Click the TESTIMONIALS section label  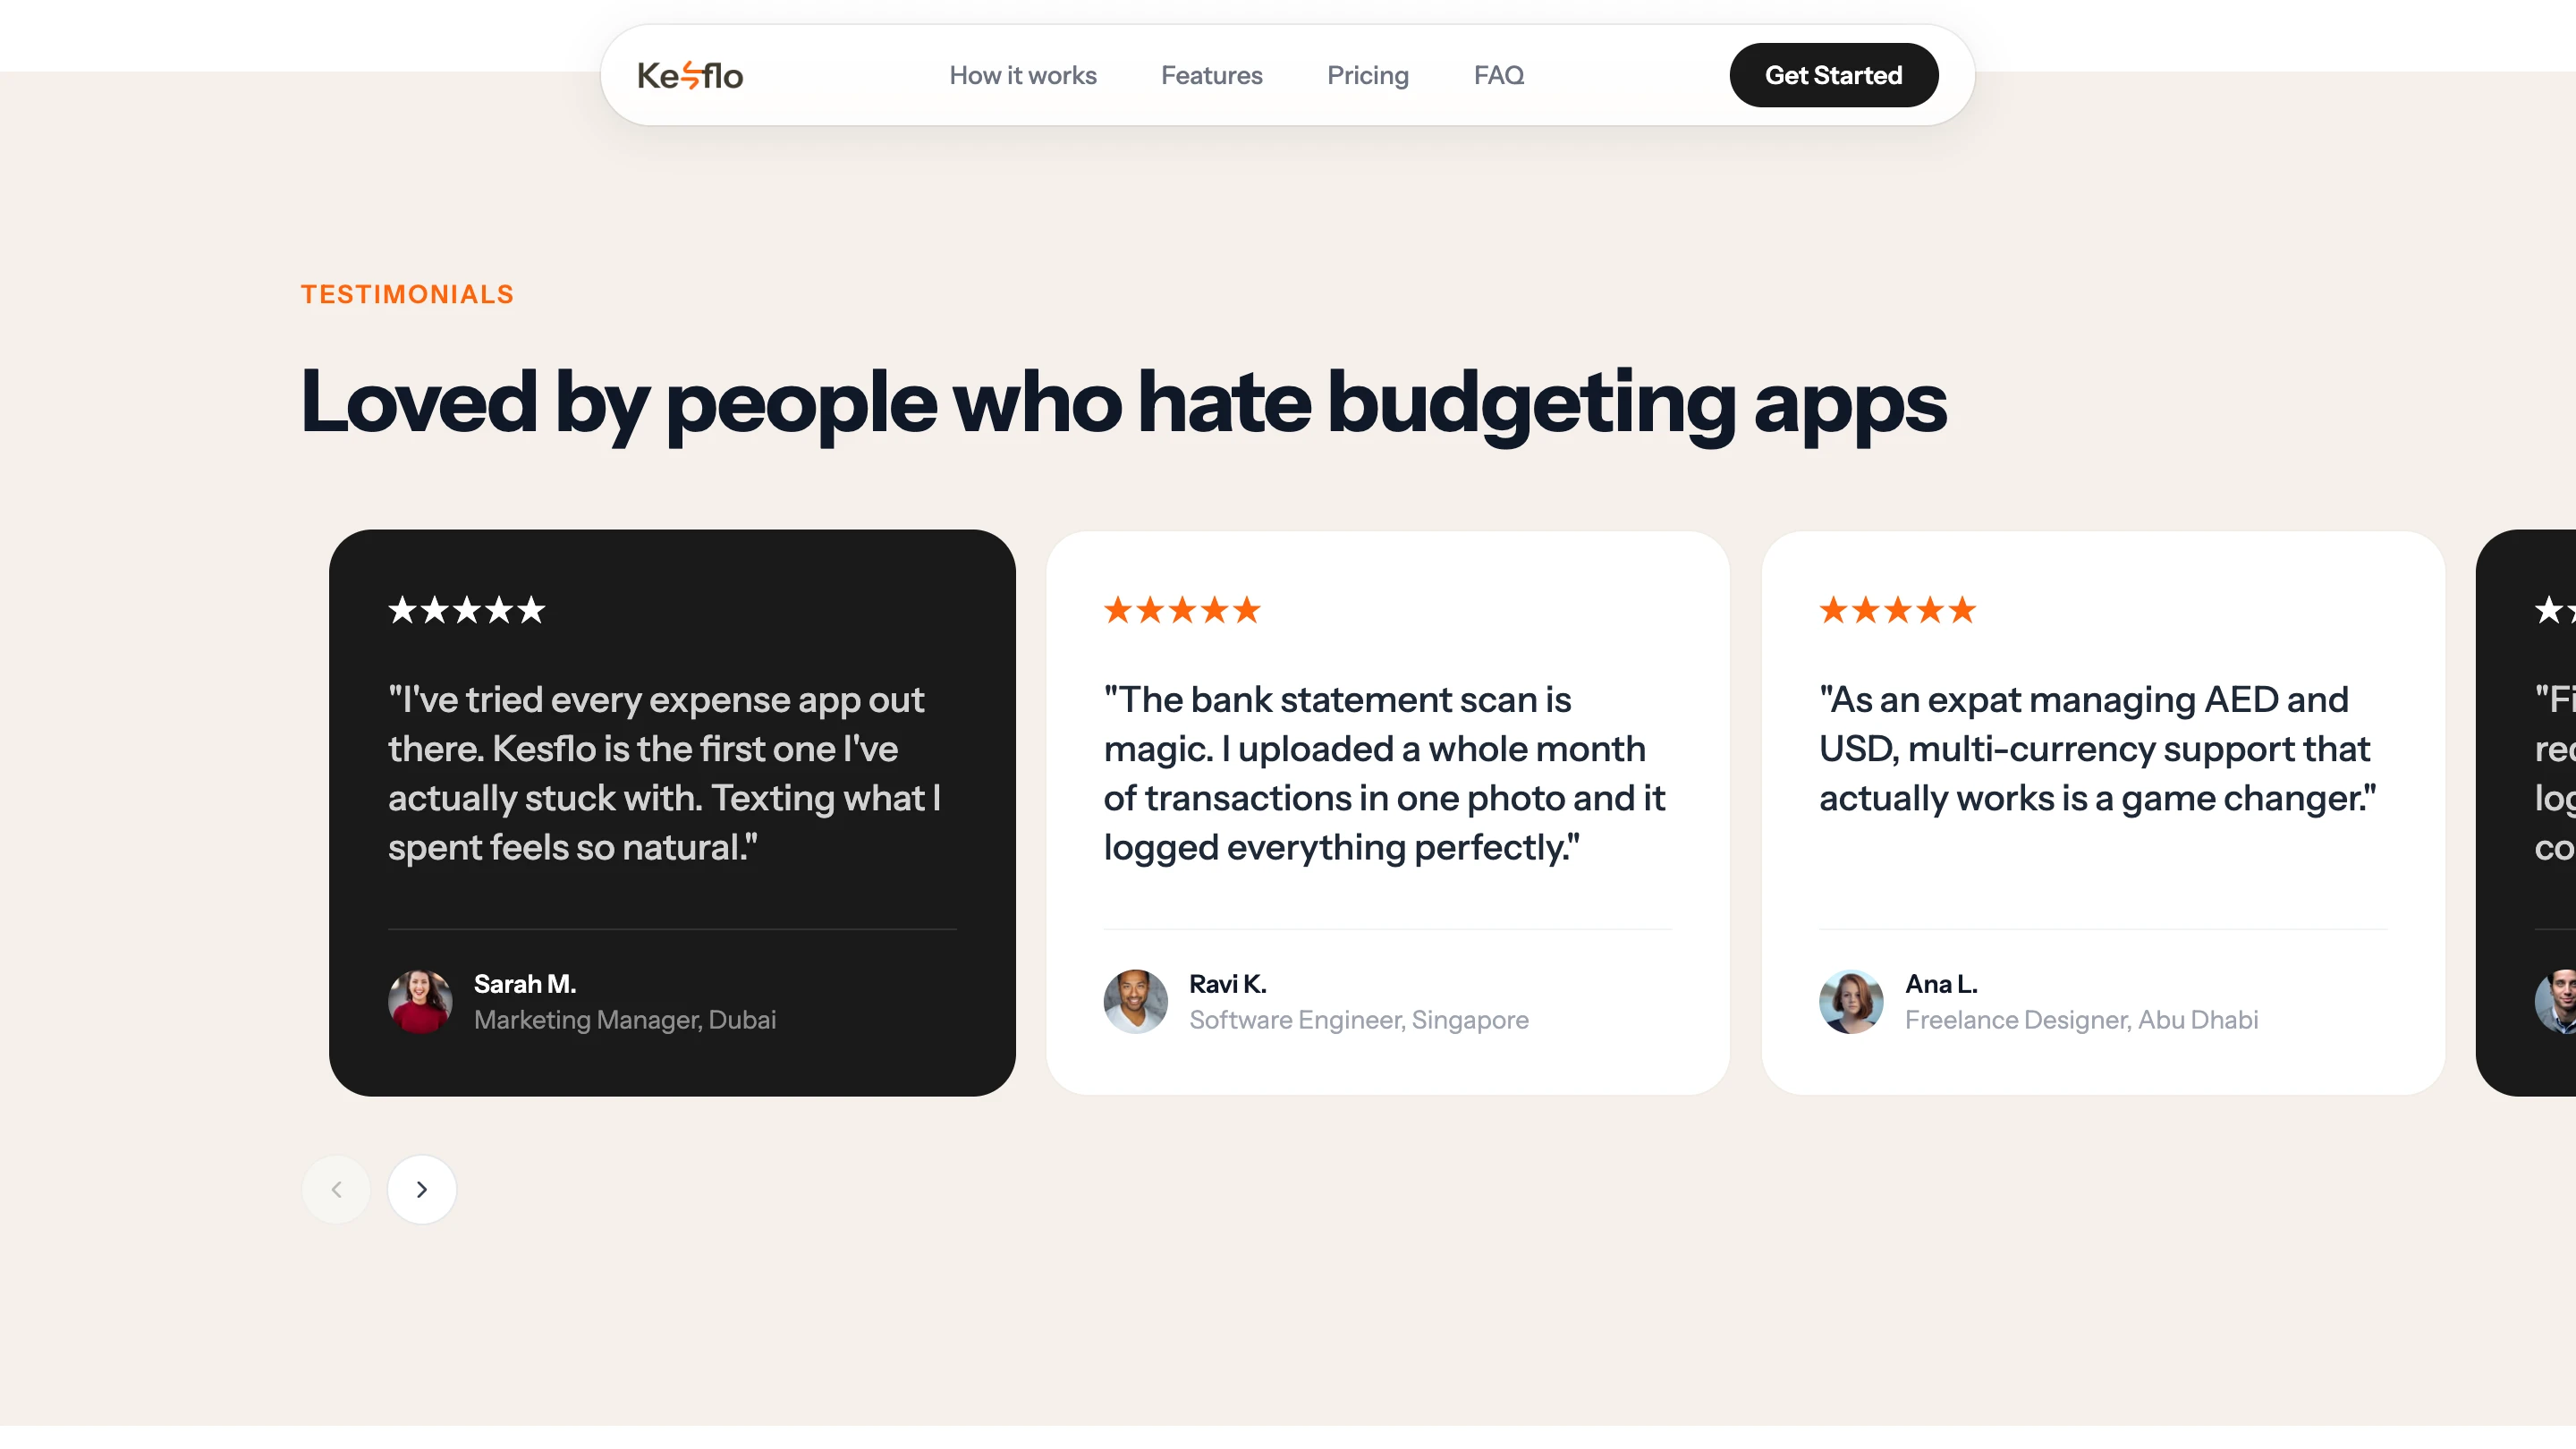tap(407, 294)
